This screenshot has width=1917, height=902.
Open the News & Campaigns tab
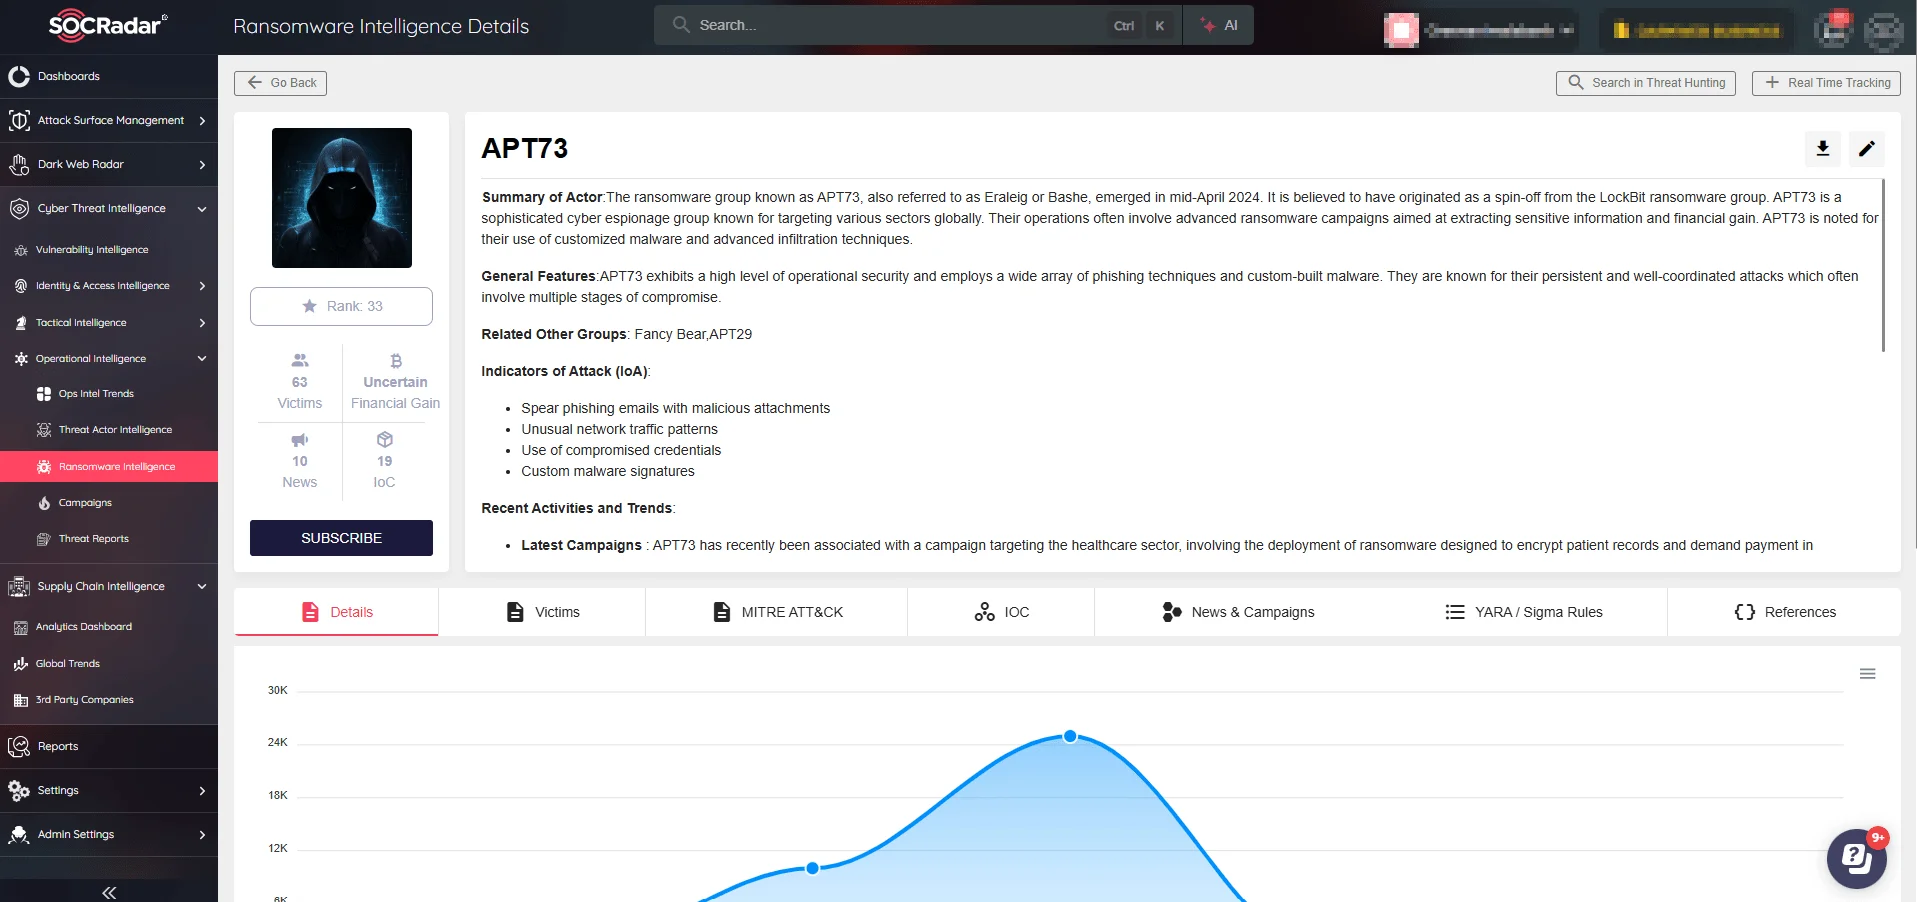(x=1238, y=612)
